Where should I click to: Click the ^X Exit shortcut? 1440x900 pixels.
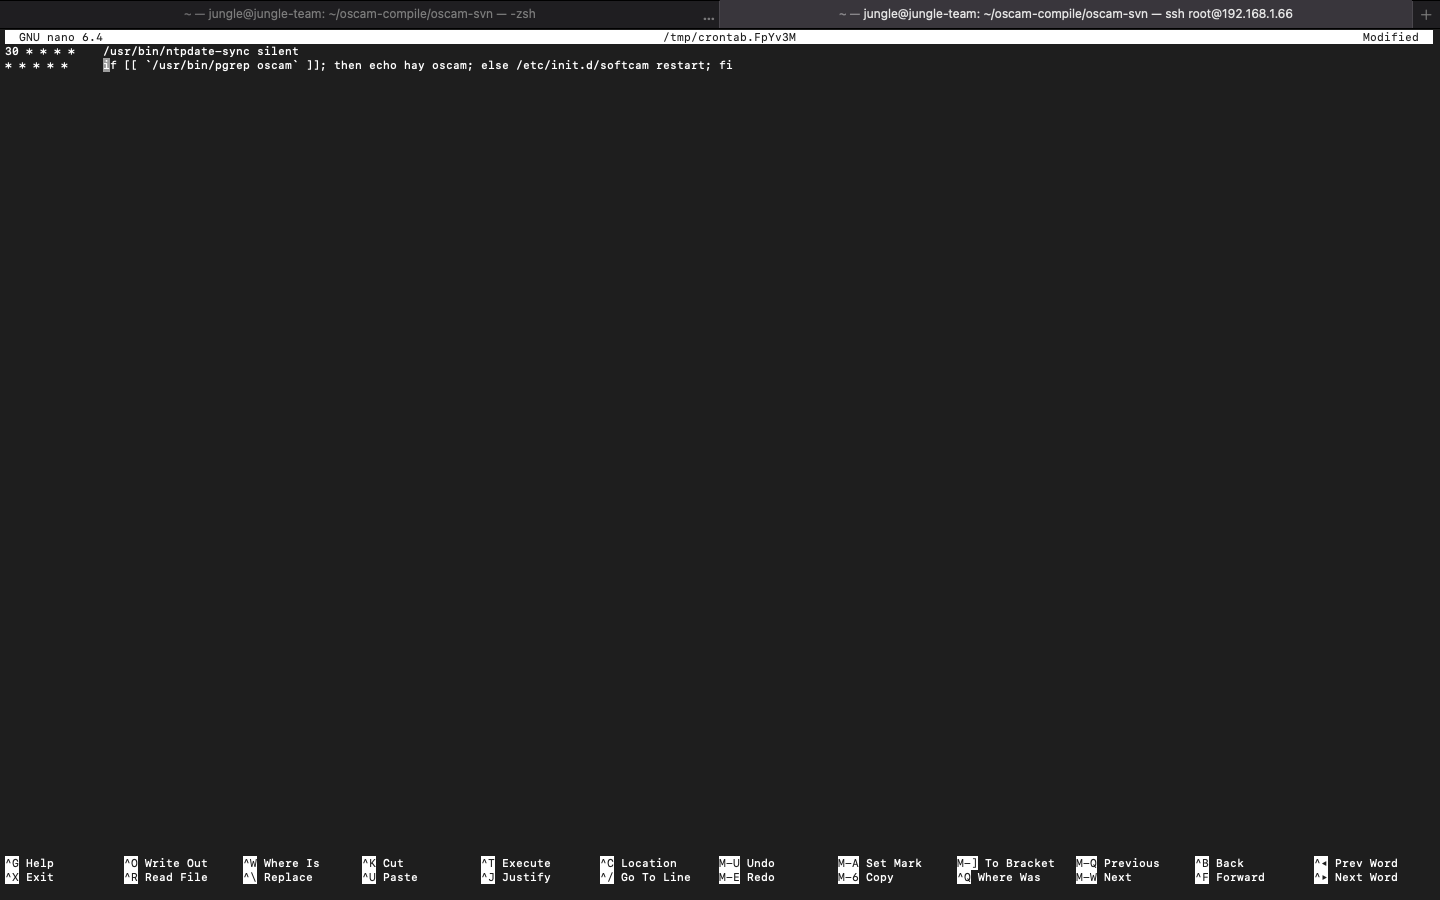[x=30, y=877]
